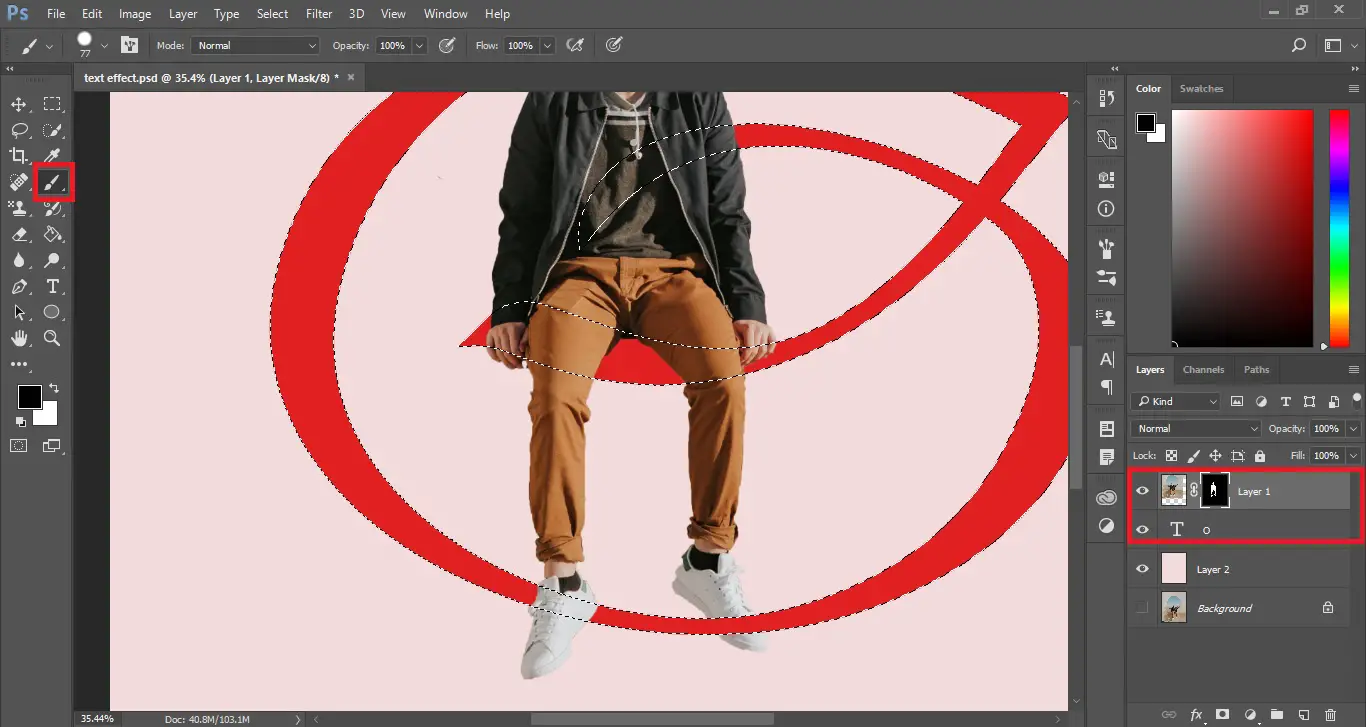Show the Background layer
The image size is (1366, 727).
[x=1141, y=607]
